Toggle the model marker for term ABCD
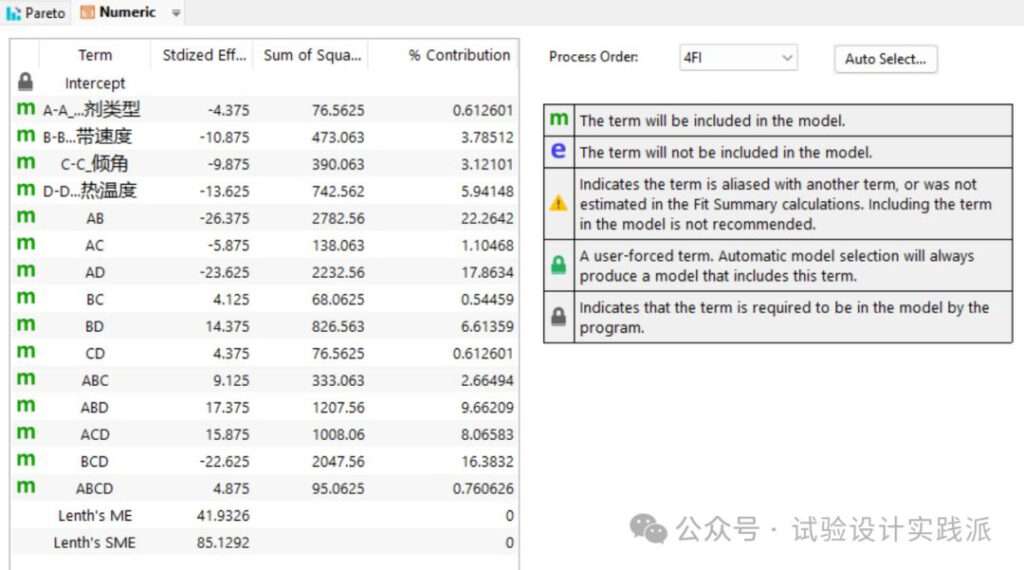This screenshot has width=1024, height=570. click(25, 486)
